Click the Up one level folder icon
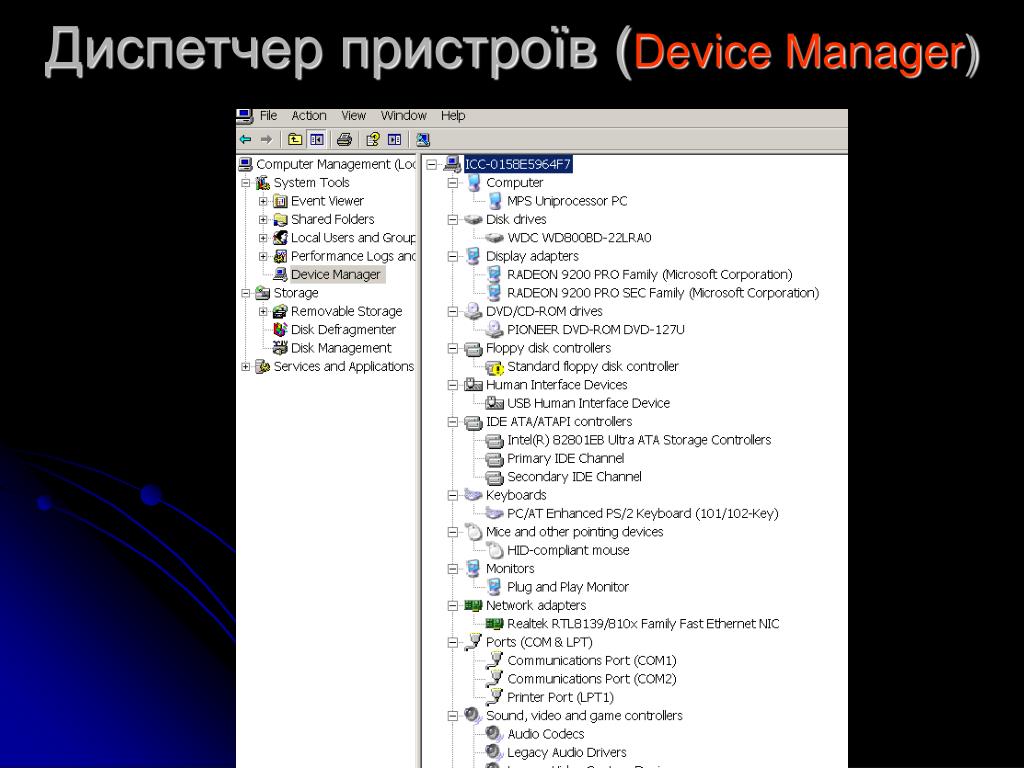 (x=295, y=139)
